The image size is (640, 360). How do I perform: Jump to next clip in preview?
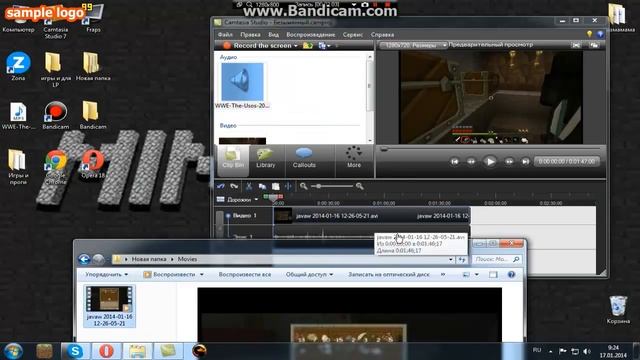click(525, 162)
